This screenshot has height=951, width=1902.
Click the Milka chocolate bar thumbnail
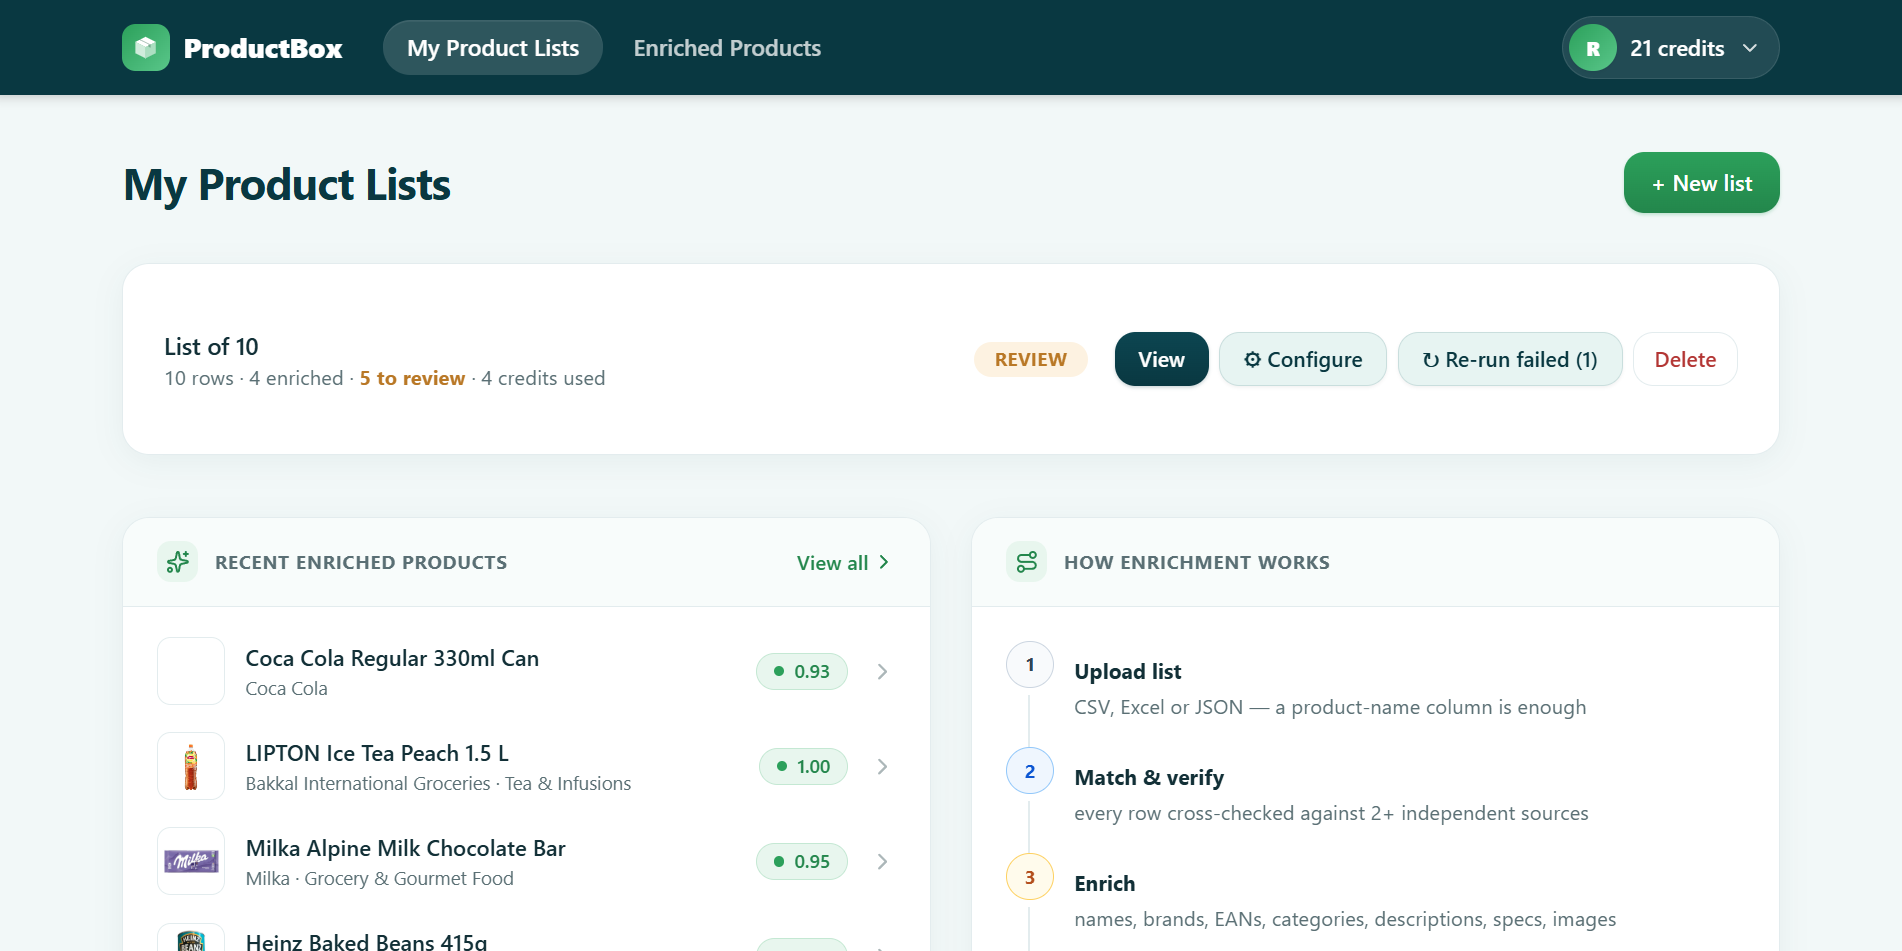pos(191,861)
